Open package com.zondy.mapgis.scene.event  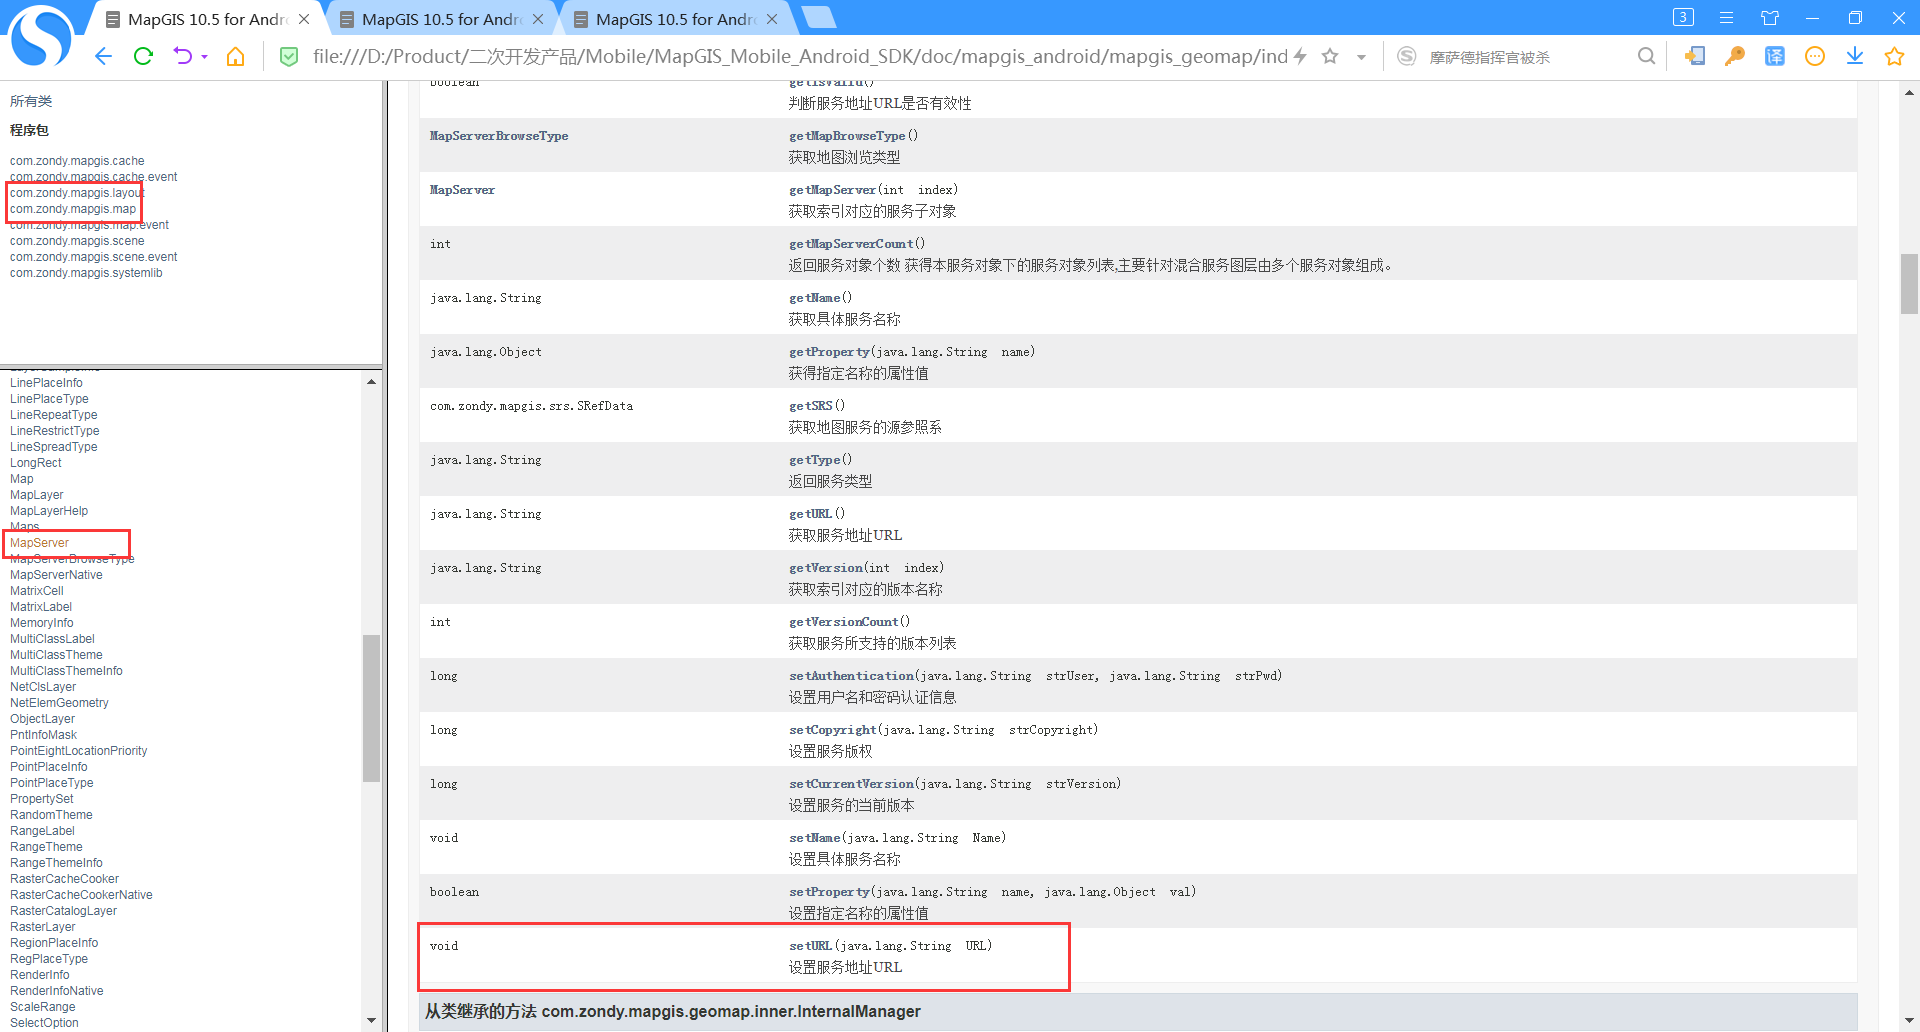coord(94,257)
